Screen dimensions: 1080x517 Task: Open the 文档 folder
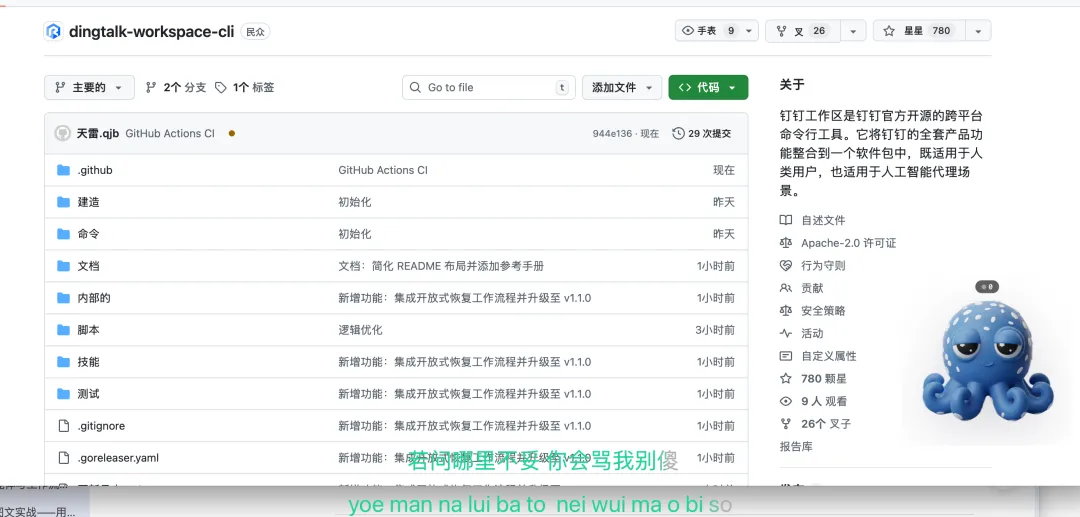[88, 266]
